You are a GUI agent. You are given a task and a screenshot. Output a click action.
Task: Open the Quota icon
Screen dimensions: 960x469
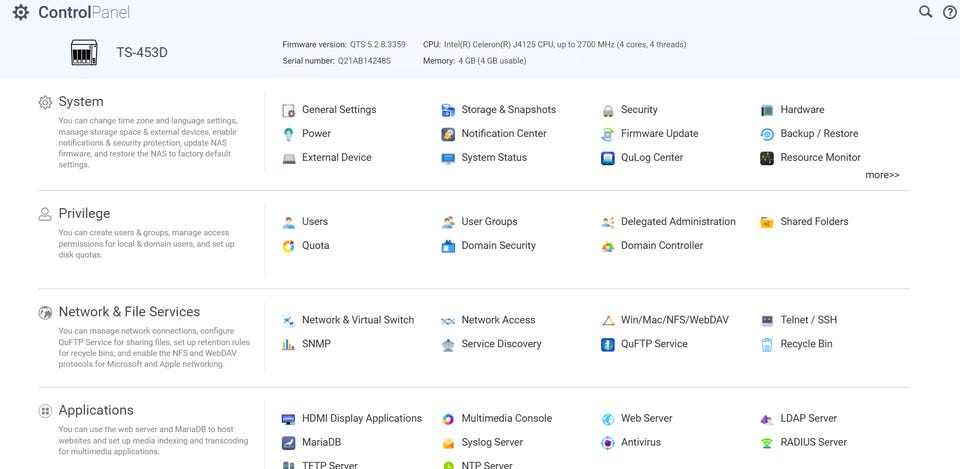click(x=288, y=246)
